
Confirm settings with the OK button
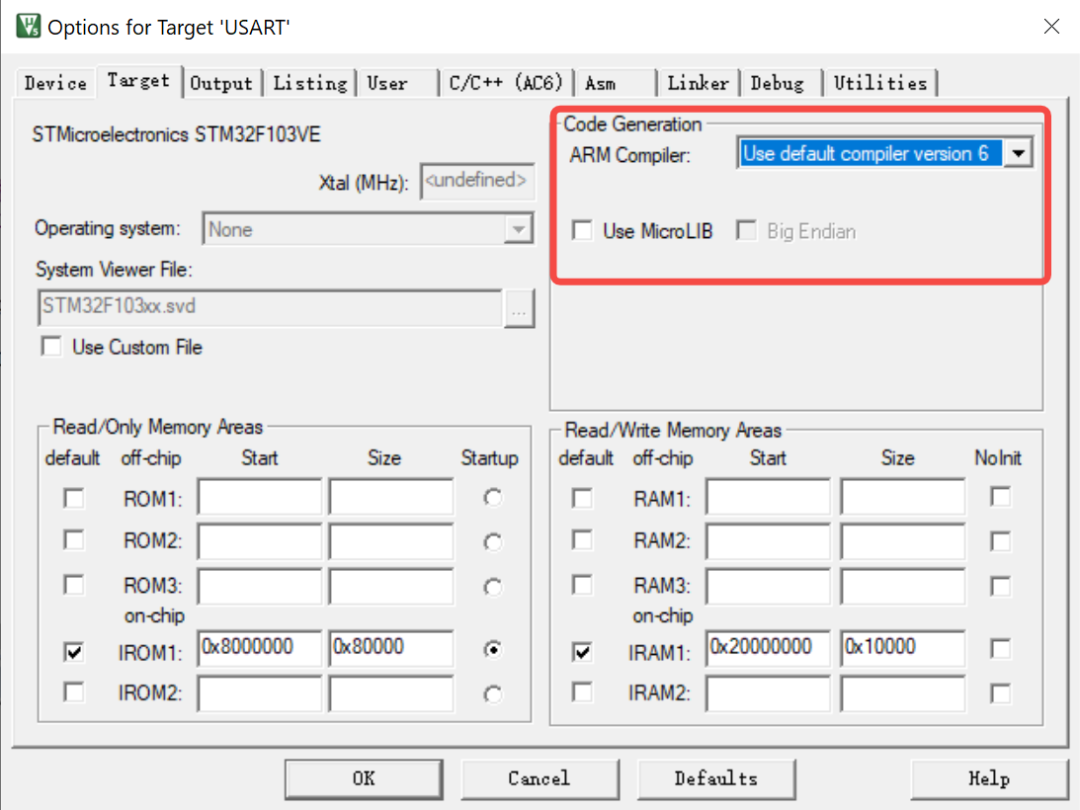click(x=364, y=779)
